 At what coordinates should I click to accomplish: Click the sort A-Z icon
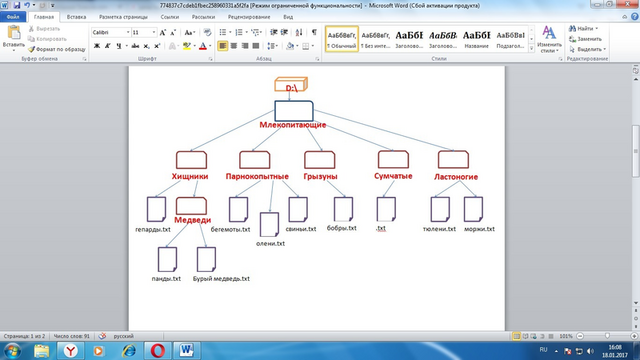299,32
